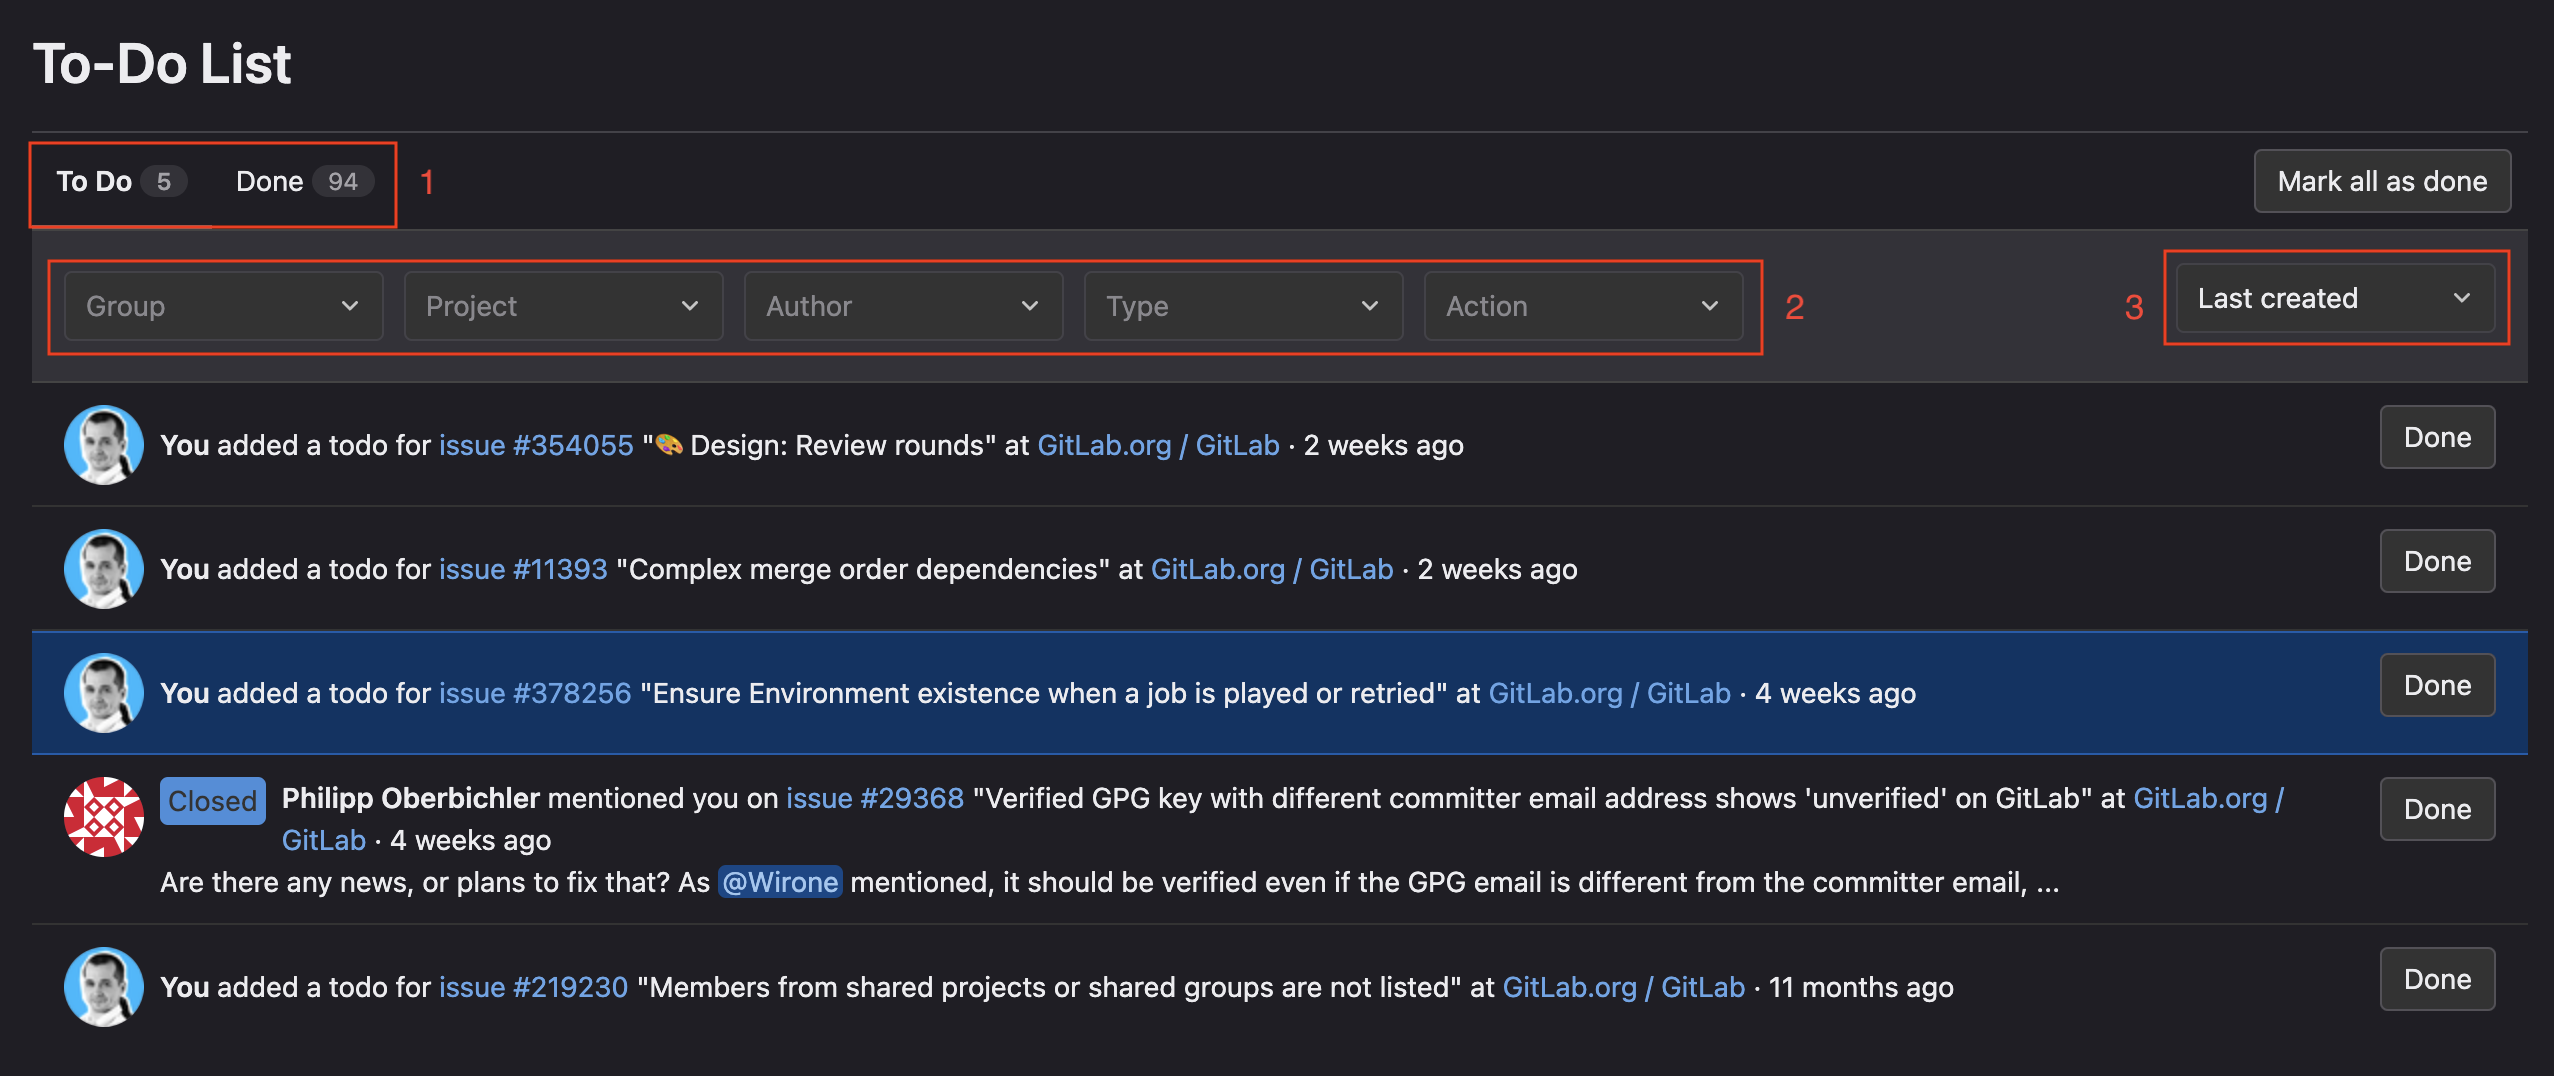Click user avatar on issue #378256 row
This screenshot has height=1076, width=2554.
(x=104, y=693)
